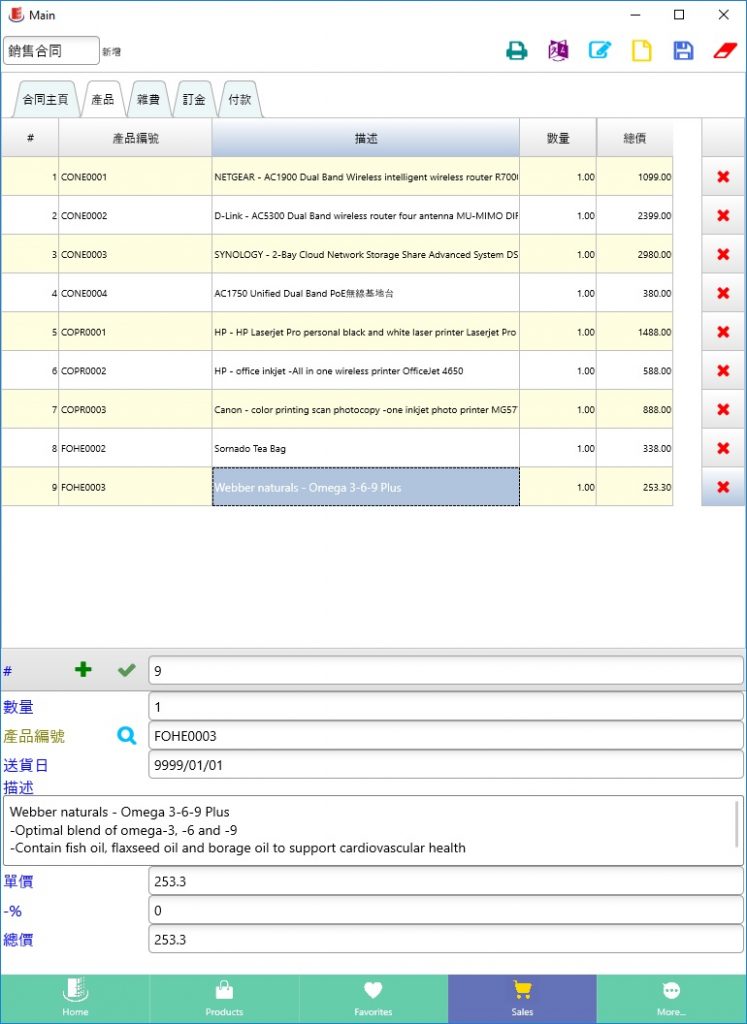Click the 銷售合同 field at top
This screenshot has height=1024, width=747.
click(x=52, y=50)
